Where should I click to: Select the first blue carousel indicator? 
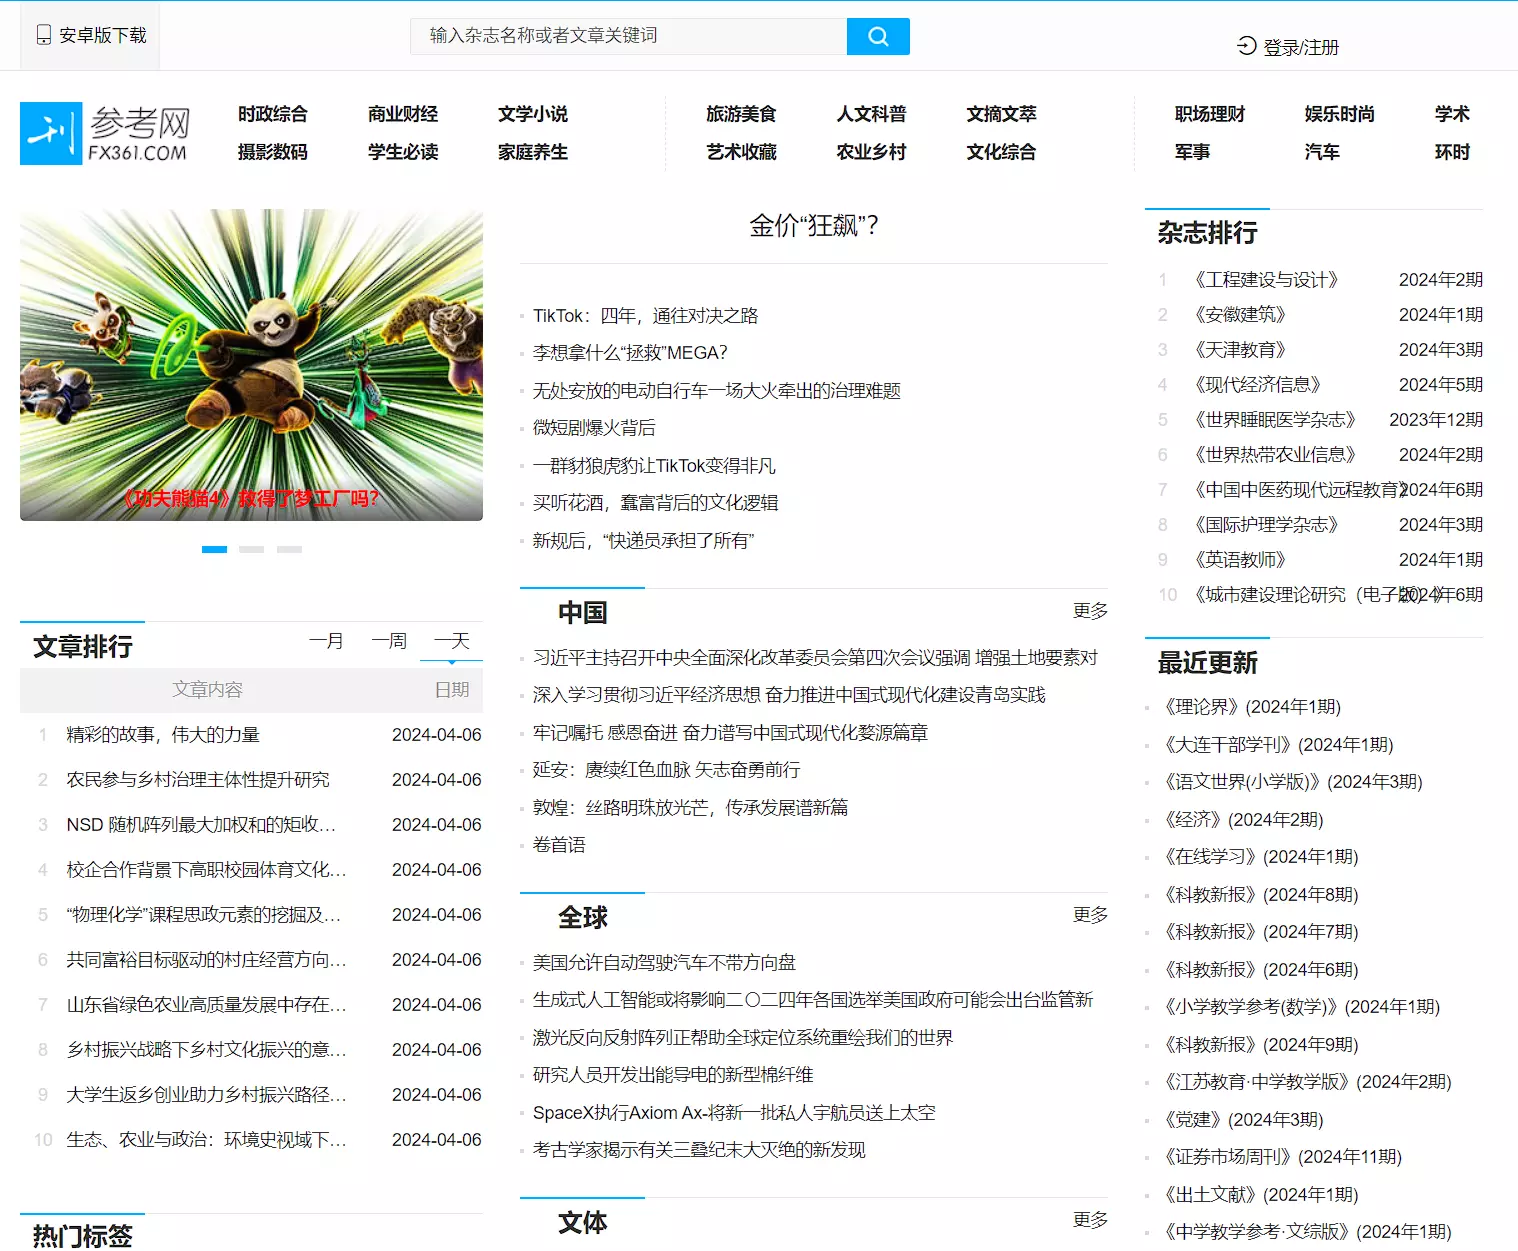(214, 549)
